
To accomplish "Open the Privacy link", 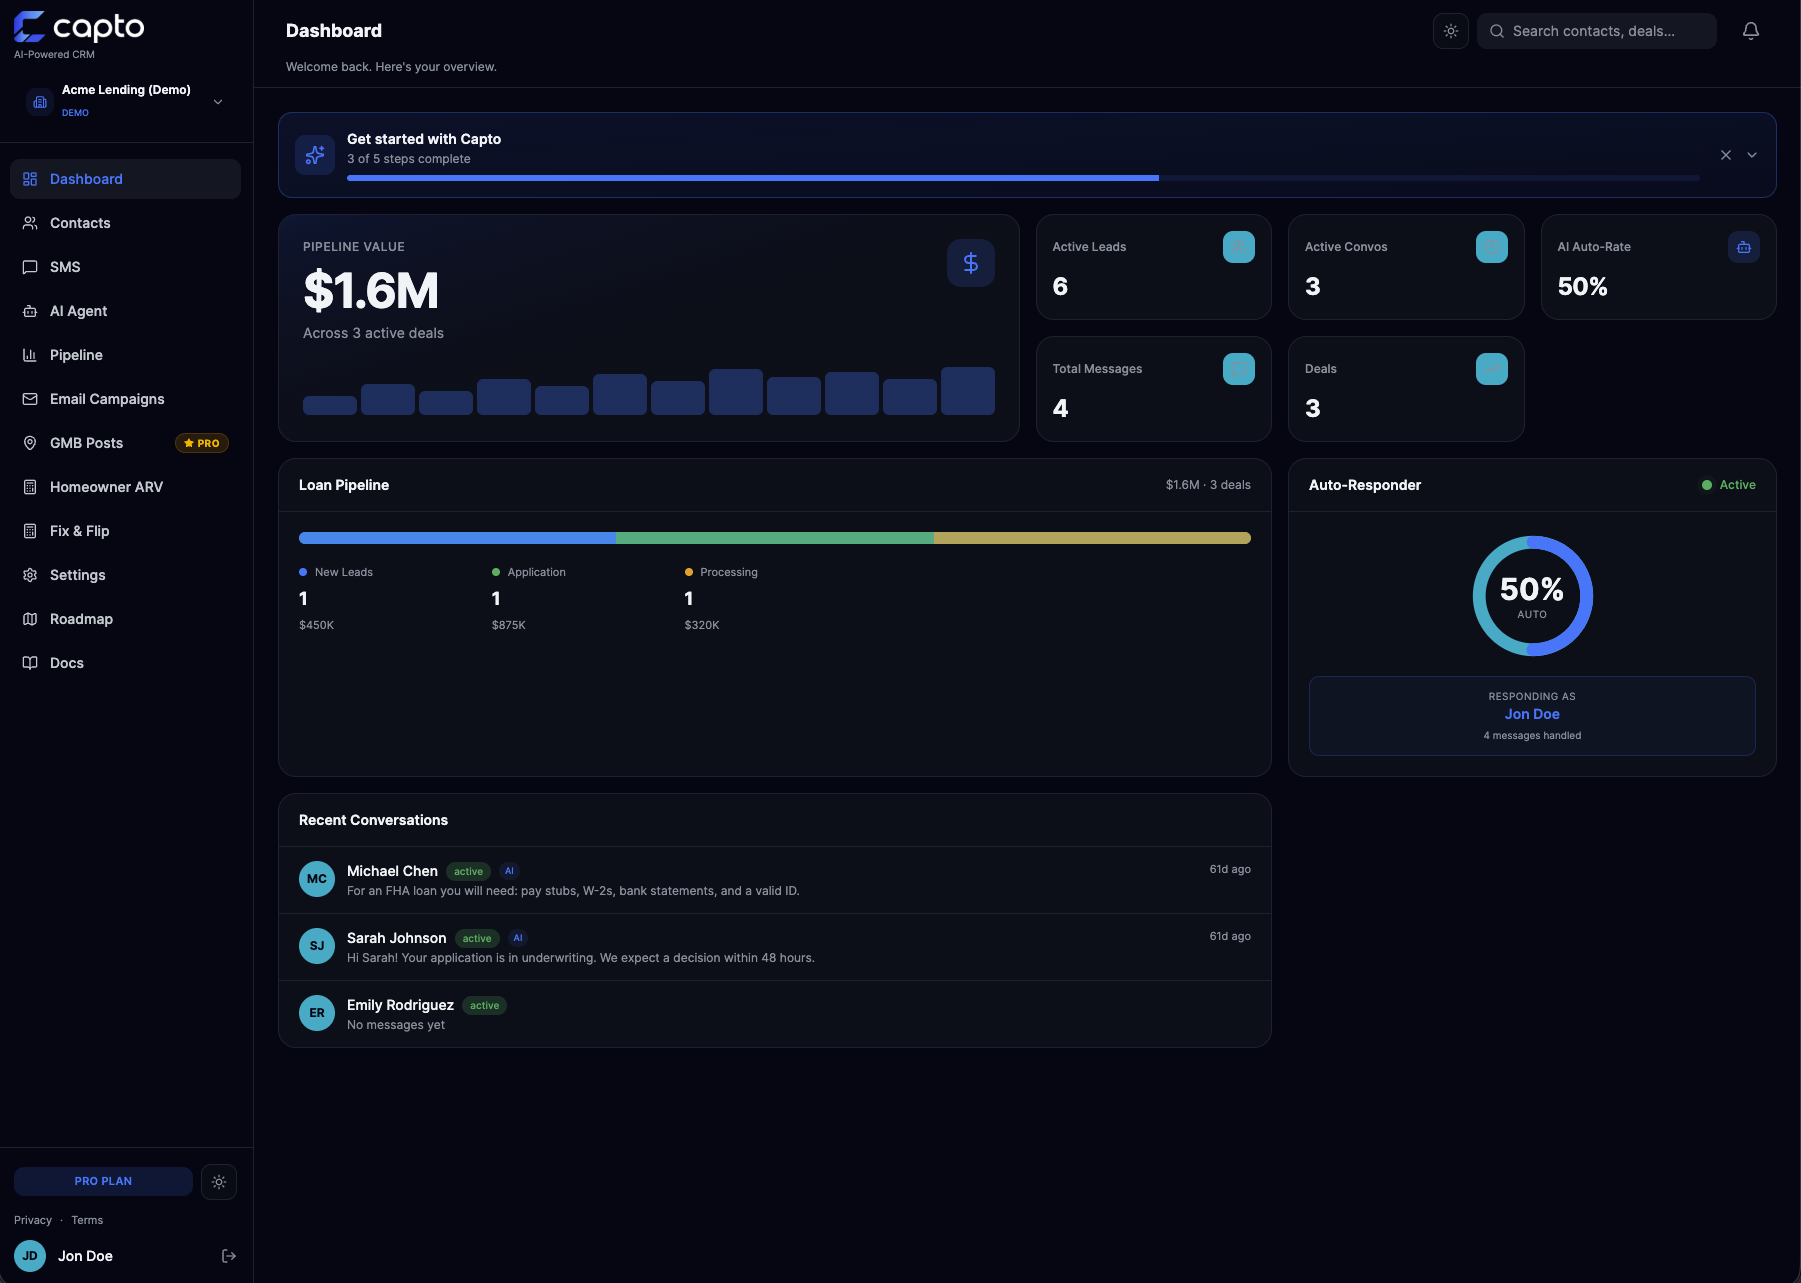I will point(33,1220).
